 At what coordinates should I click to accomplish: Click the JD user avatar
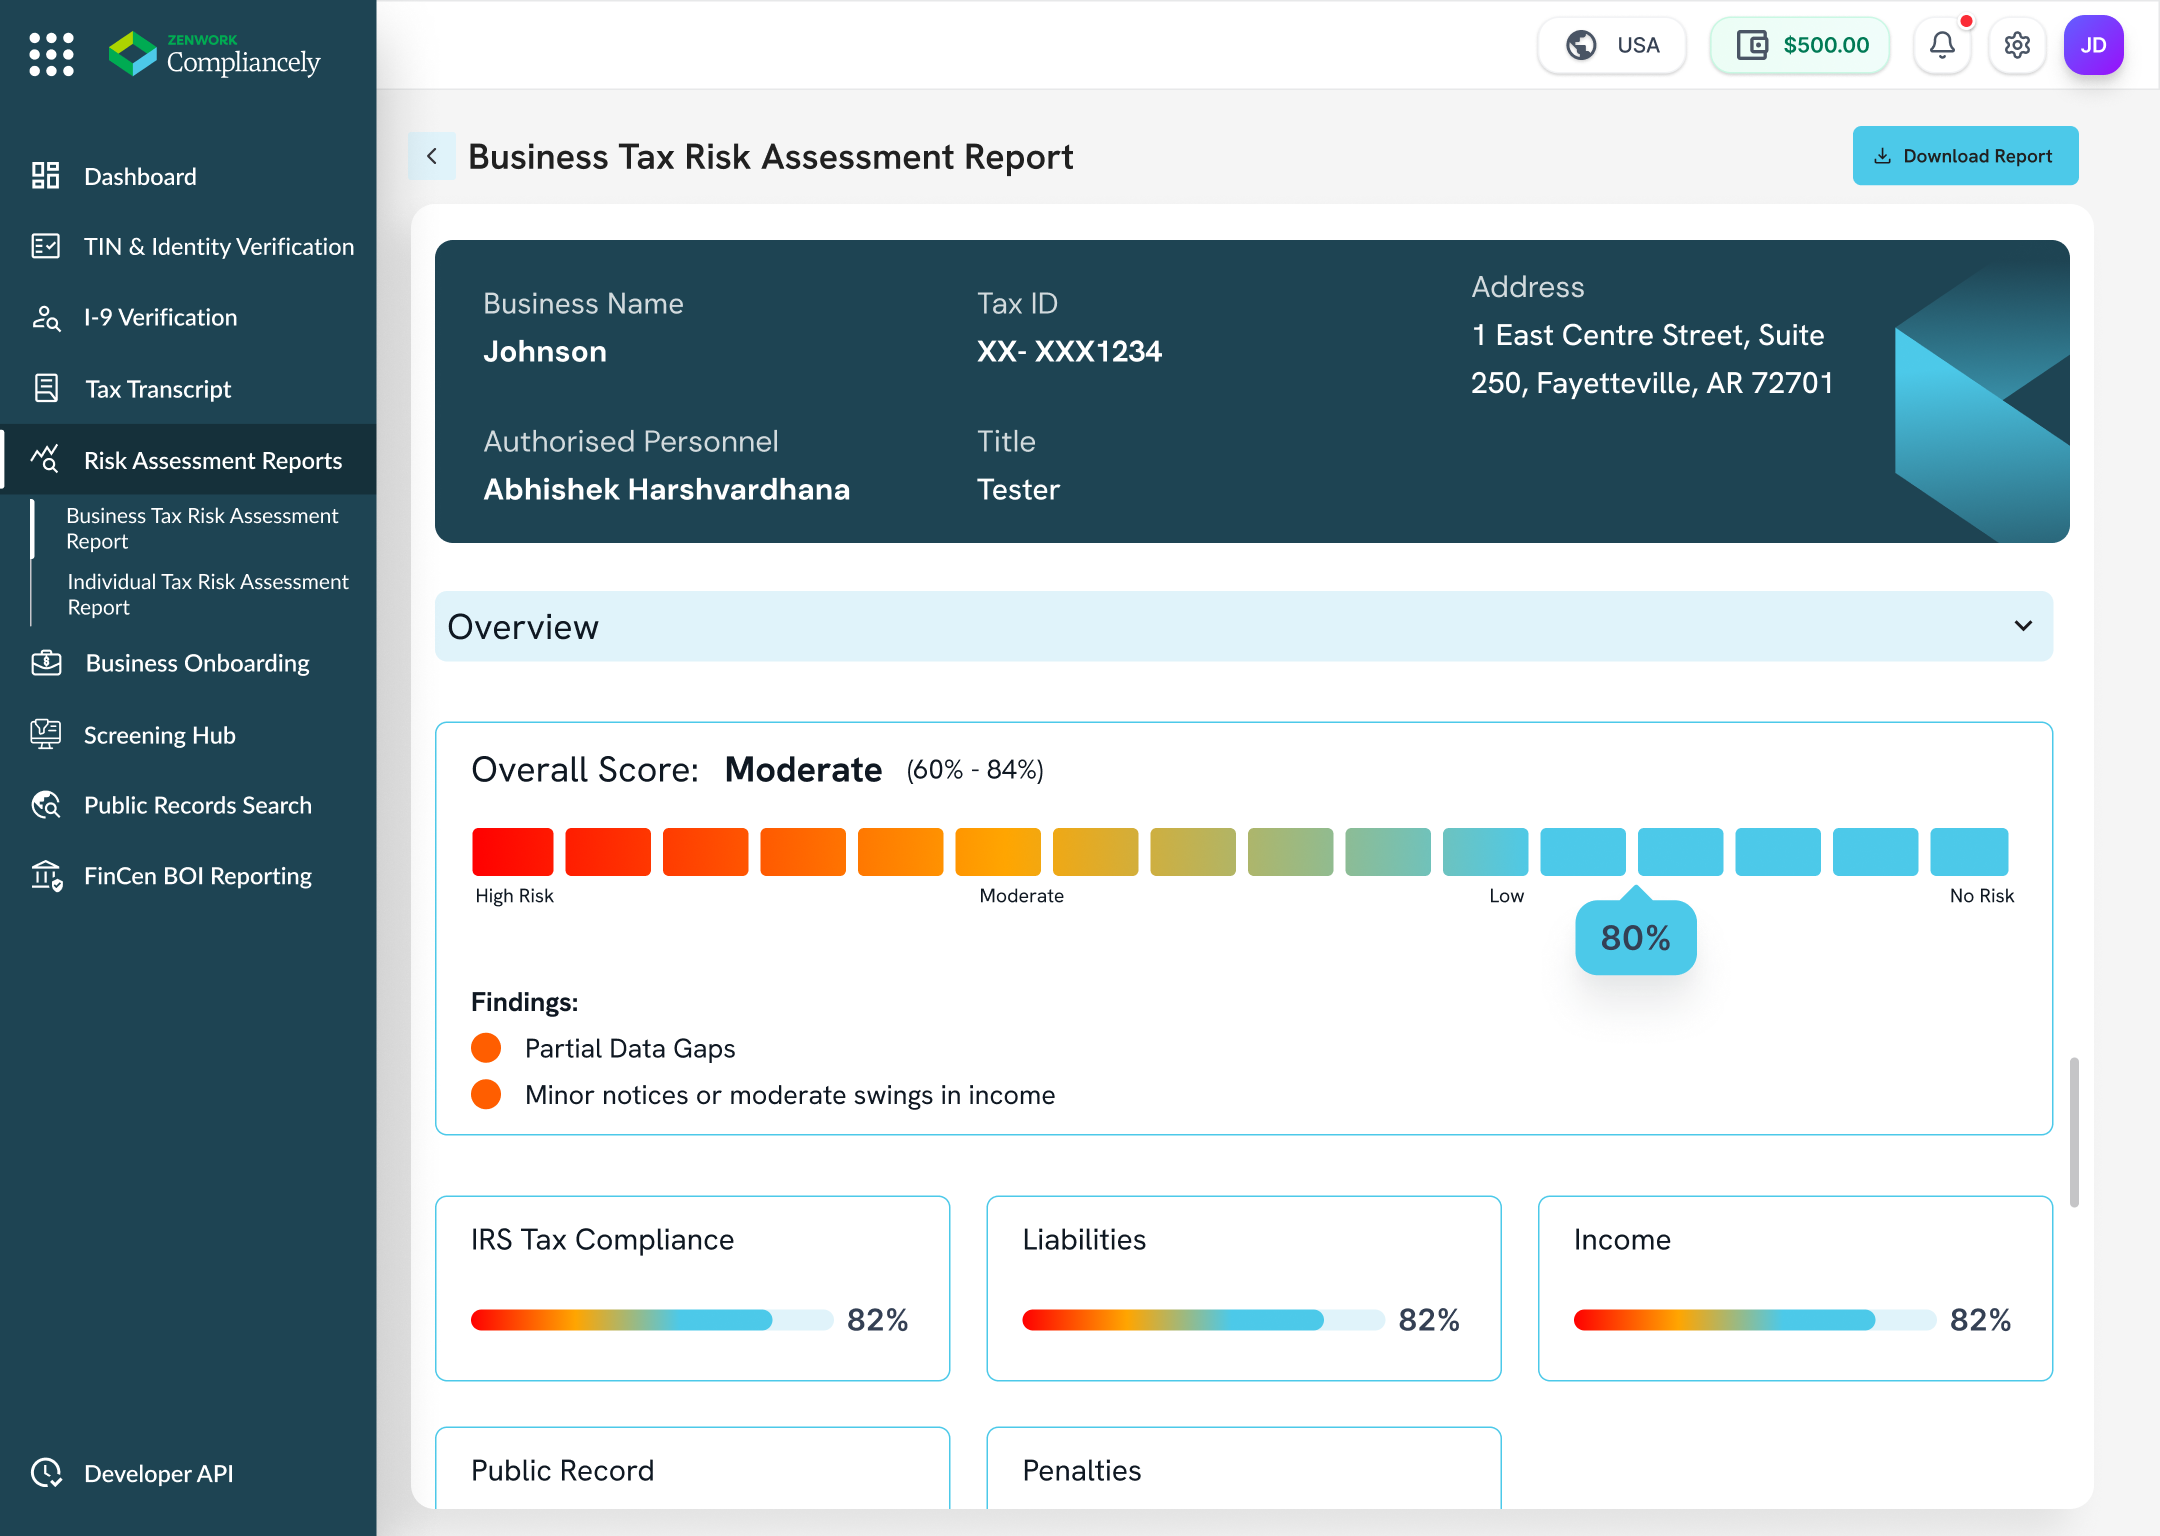click(x=2093, y=45)
